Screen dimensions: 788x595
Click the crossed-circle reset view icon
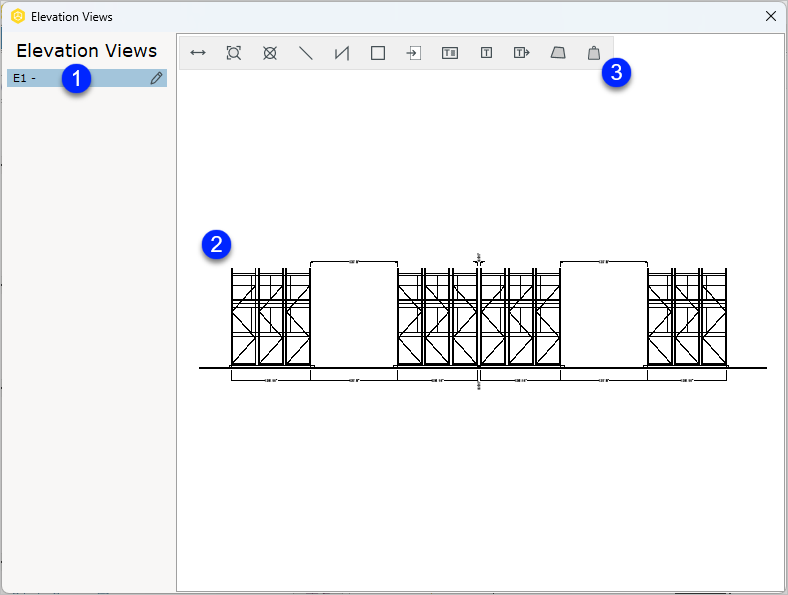(x=270, y=53)
